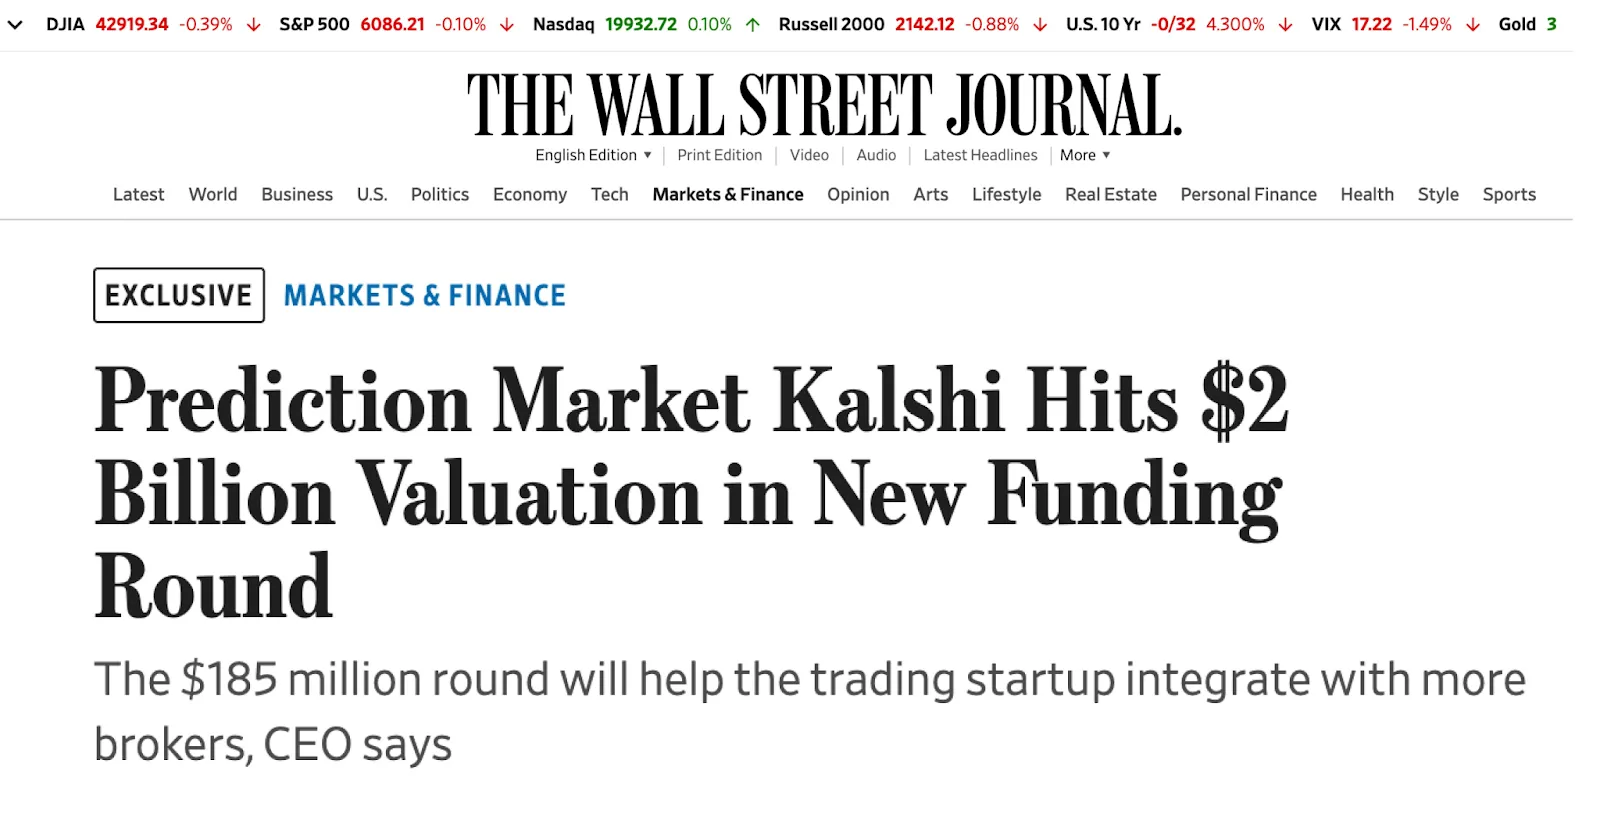Image resolution: width=1600 pixels, height=828 pixels.
Task: Go to The Wall Street Journal homepage logo
Action: point(824,105)
